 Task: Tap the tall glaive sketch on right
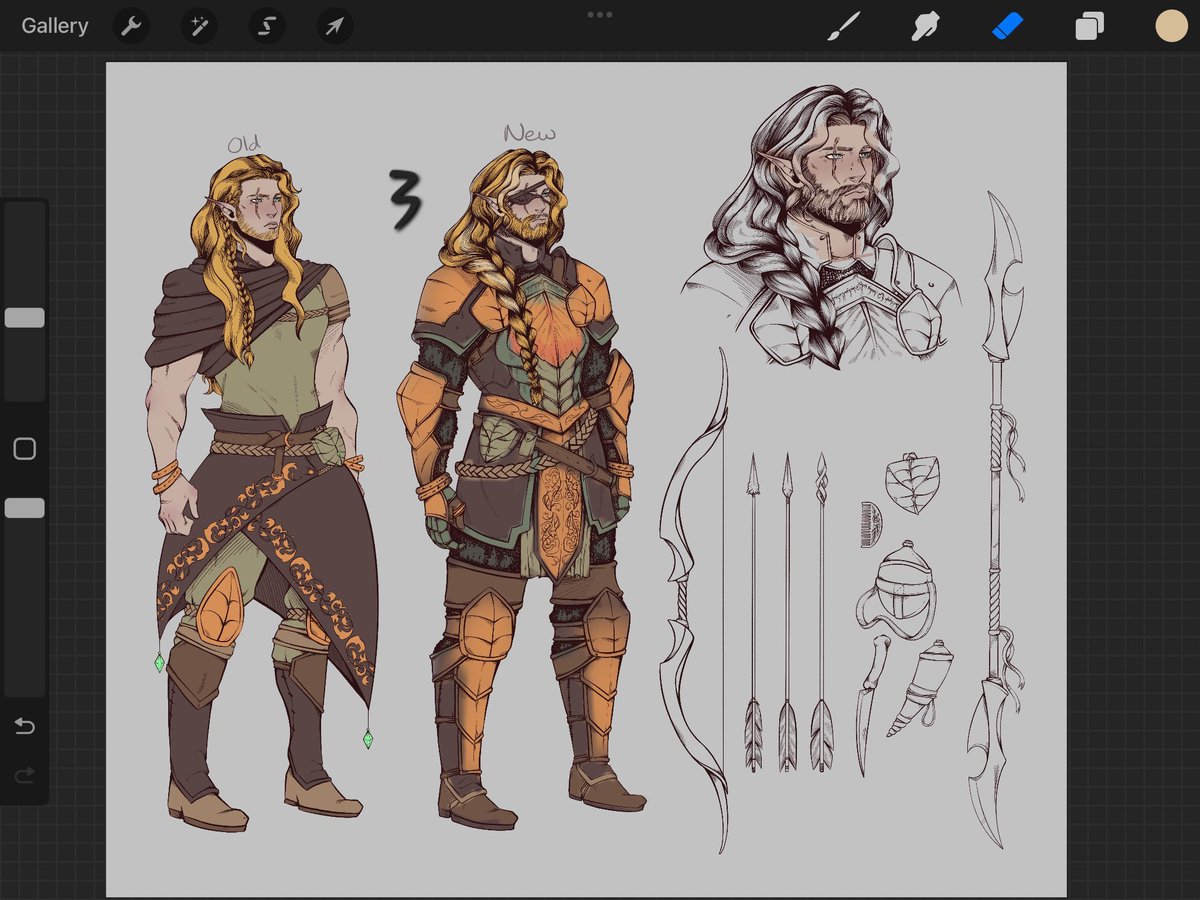click(x=998, y=520)
